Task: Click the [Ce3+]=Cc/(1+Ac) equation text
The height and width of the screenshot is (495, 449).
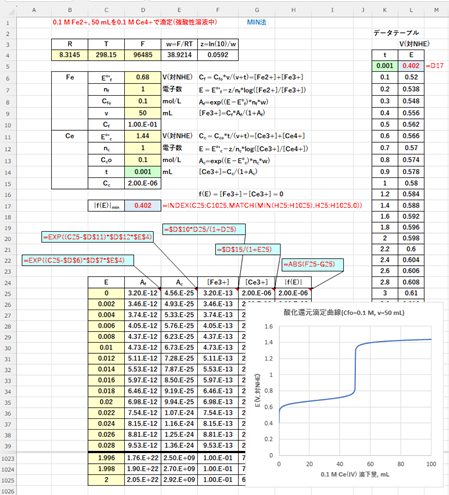Action: click(228, 172)
